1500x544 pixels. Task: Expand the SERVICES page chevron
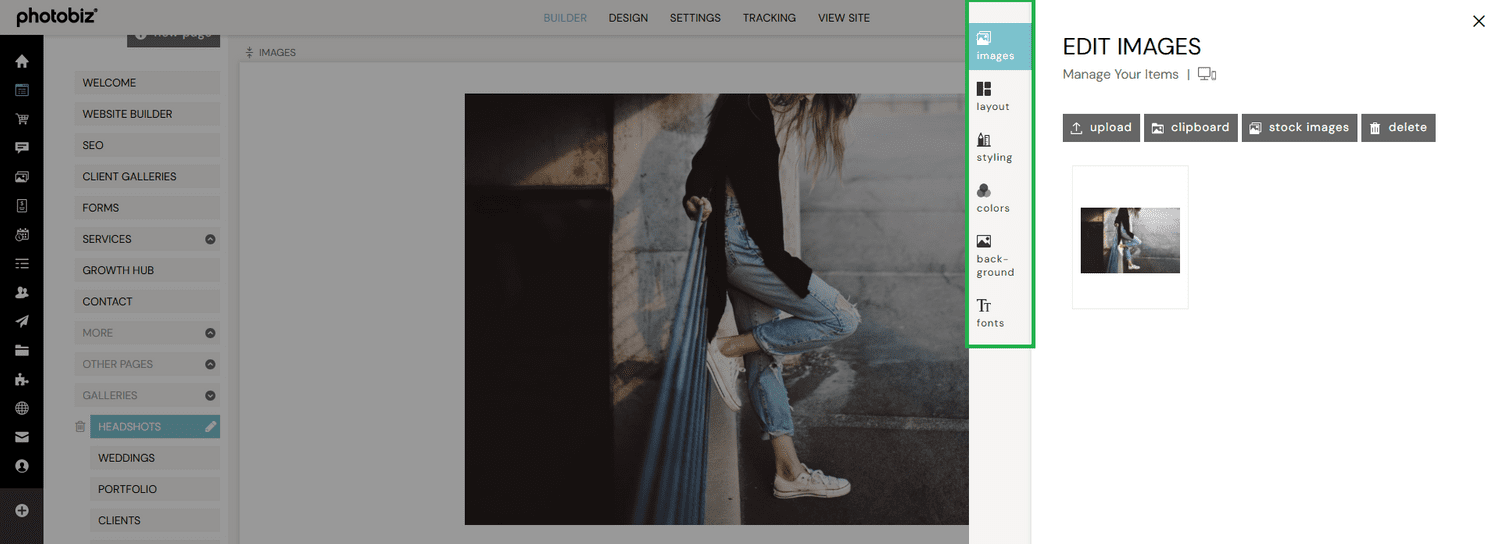point(210,239)
